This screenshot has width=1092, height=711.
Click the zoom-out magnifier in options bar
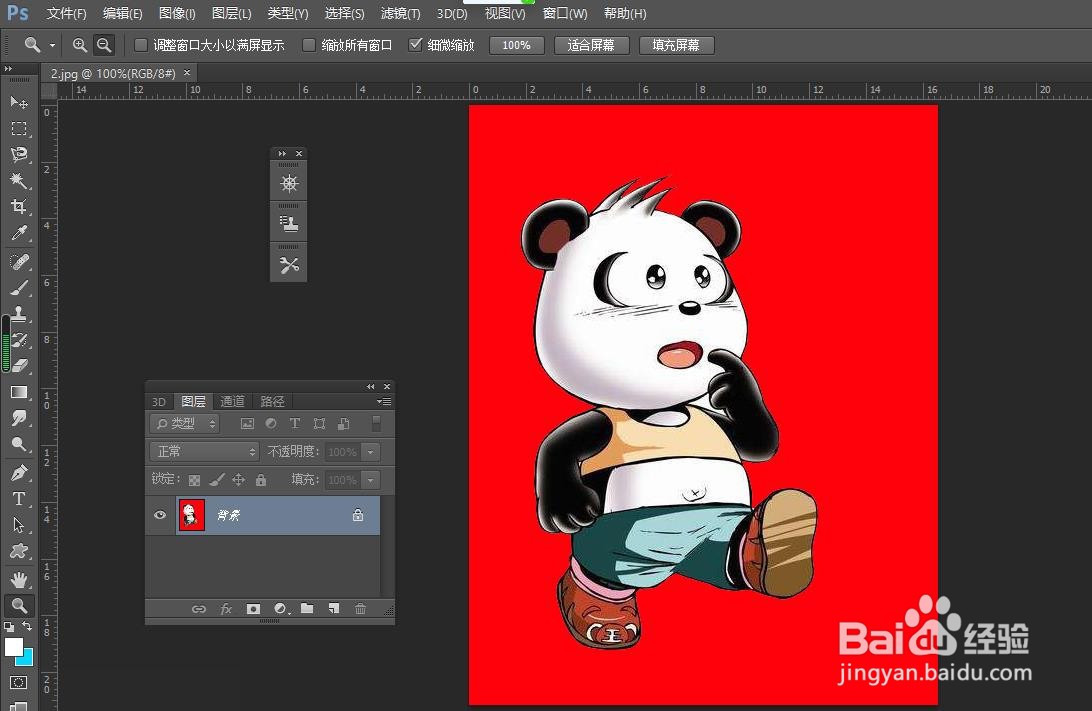point(104,45)
